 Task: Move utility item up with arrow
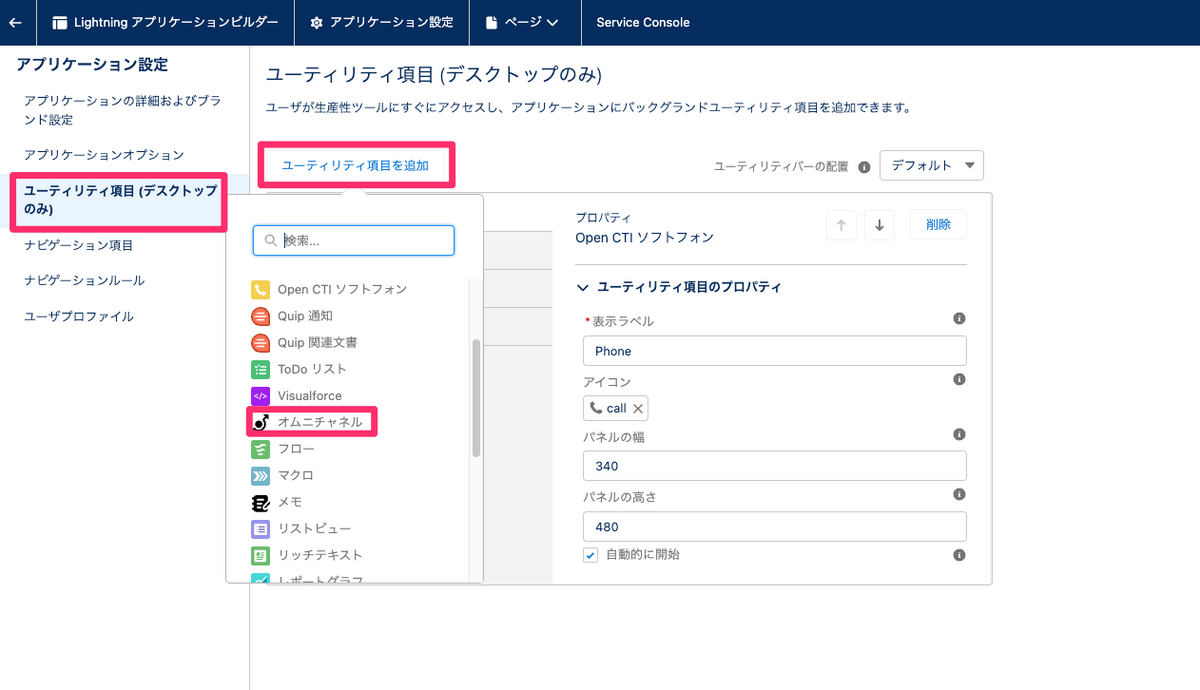[x=841, y=225]
